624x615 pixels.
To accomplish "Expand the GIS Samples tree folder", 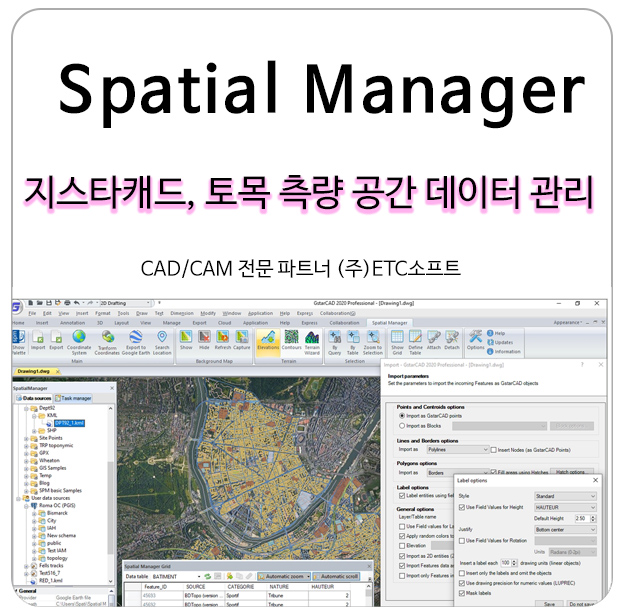I will (27, 468).
